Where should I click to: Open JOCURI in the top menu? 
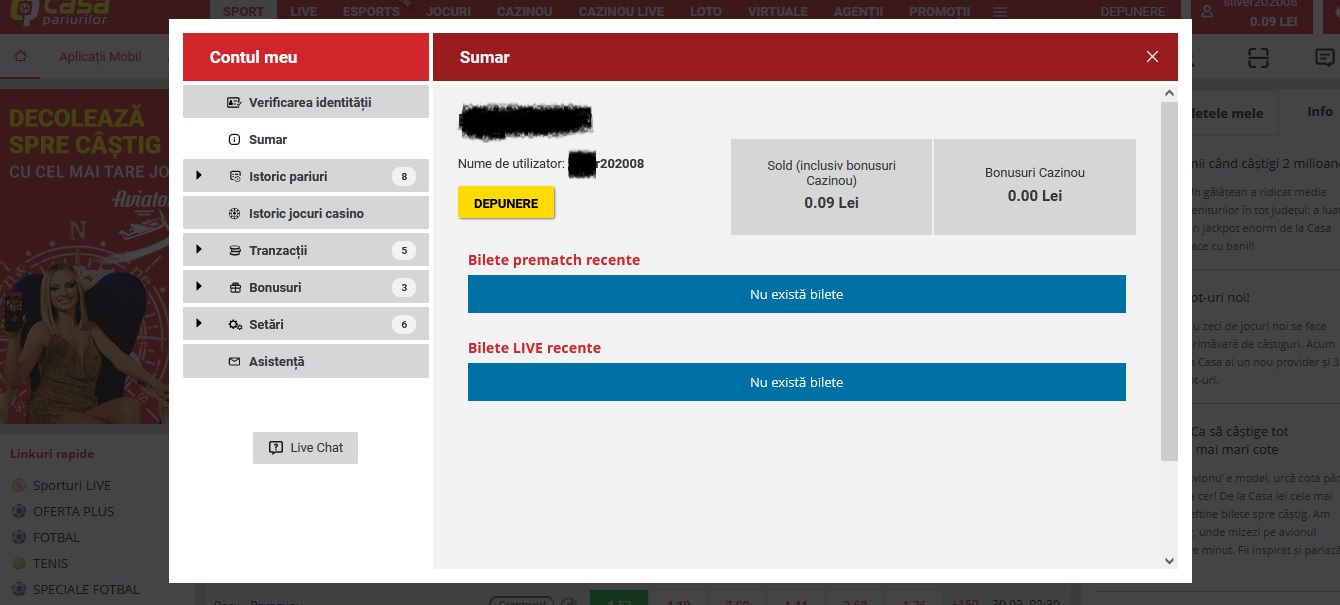[447, 12]
